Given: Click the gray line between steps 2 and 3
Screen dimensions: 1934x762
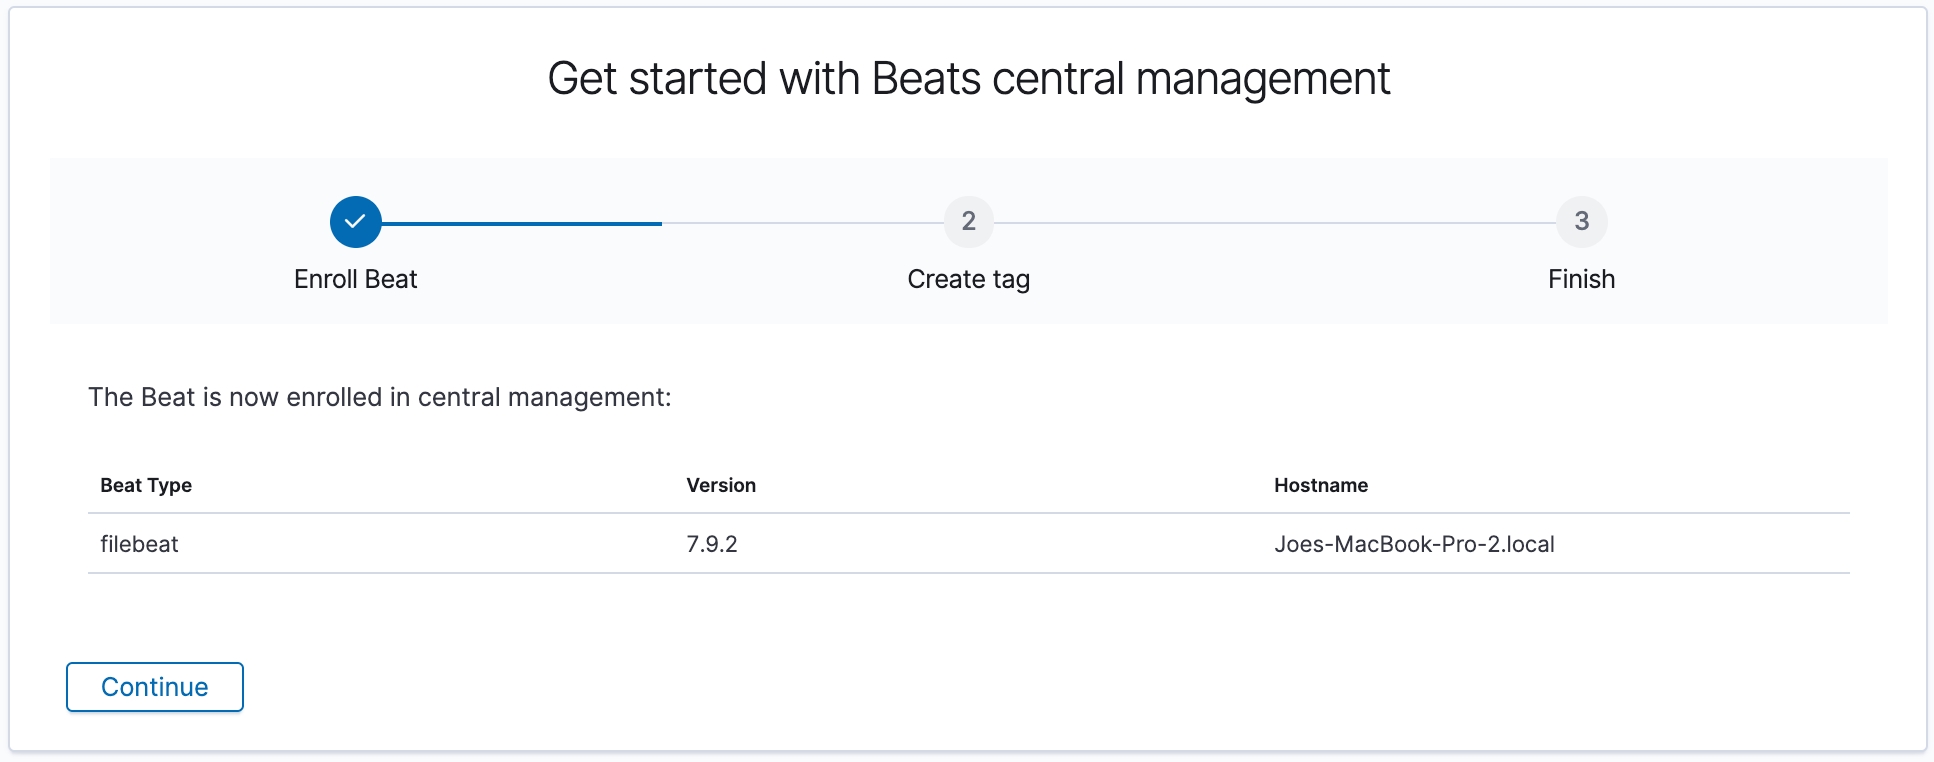Looking at the screenshot, I should point(1275,223).
